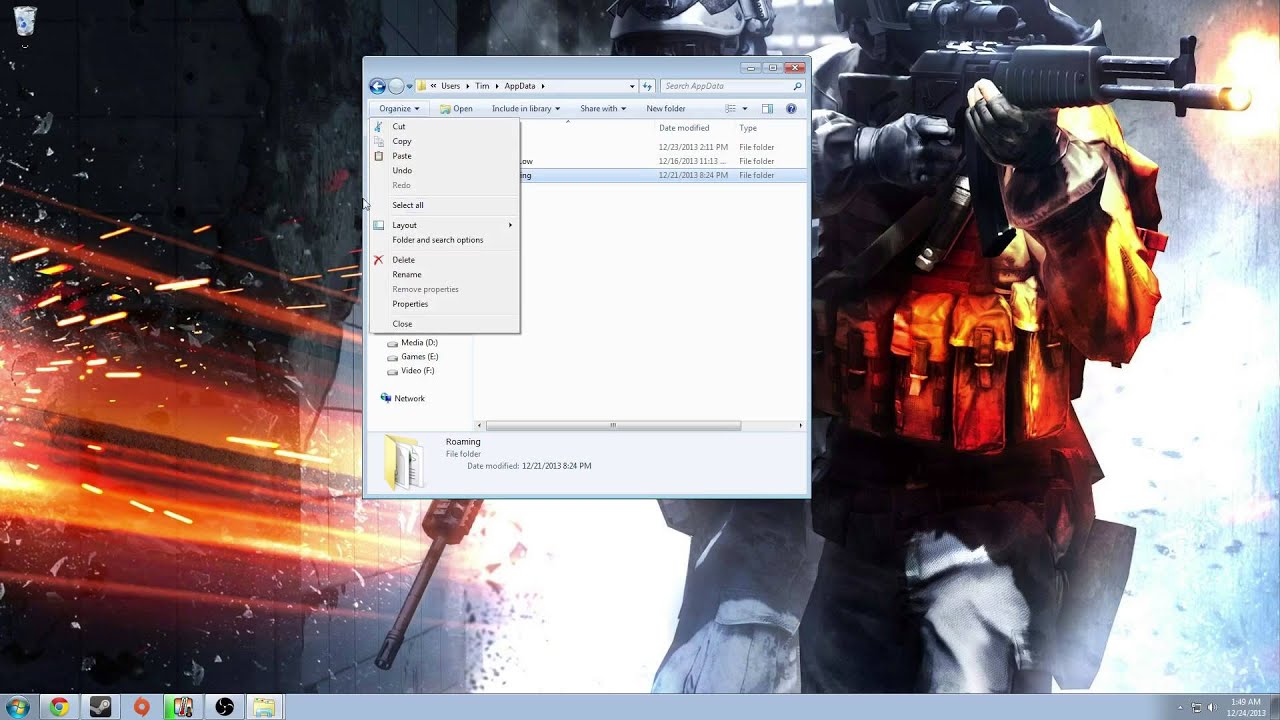Click the red Delete X icon
The image size is (1280, 720).
[379, 260]
